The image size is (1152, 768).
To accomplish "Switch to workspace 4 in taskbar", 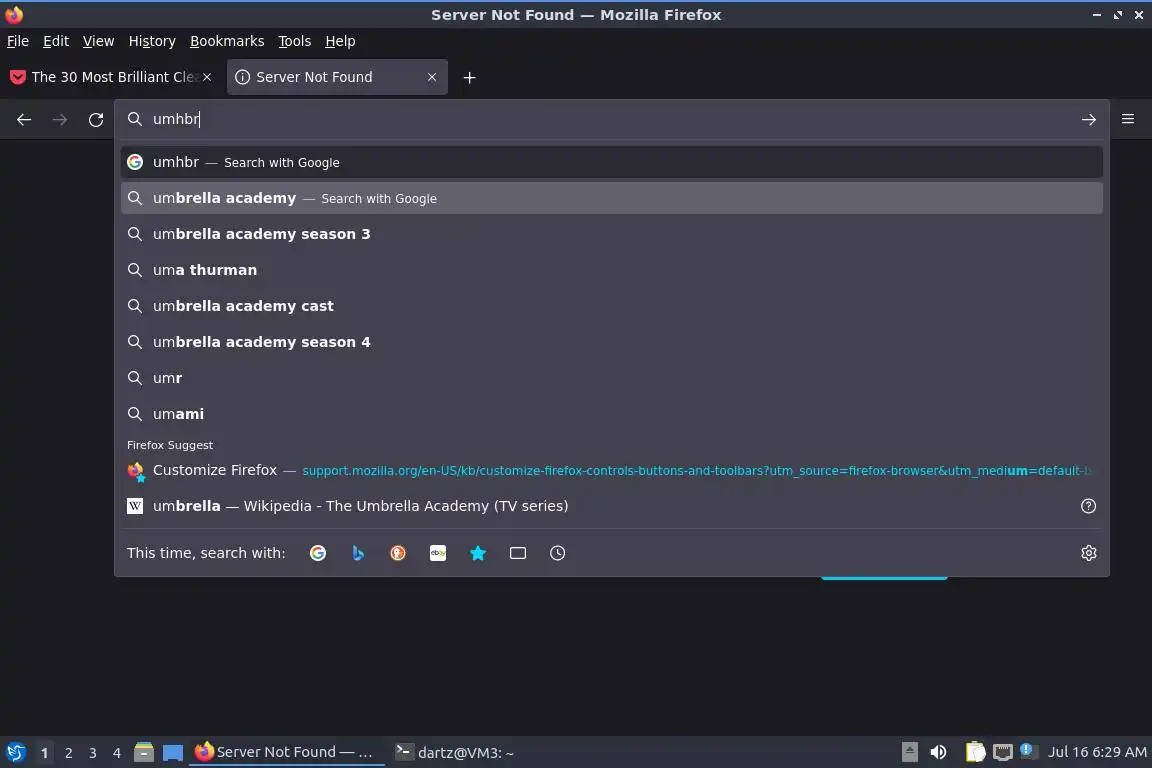I will 117,753.
